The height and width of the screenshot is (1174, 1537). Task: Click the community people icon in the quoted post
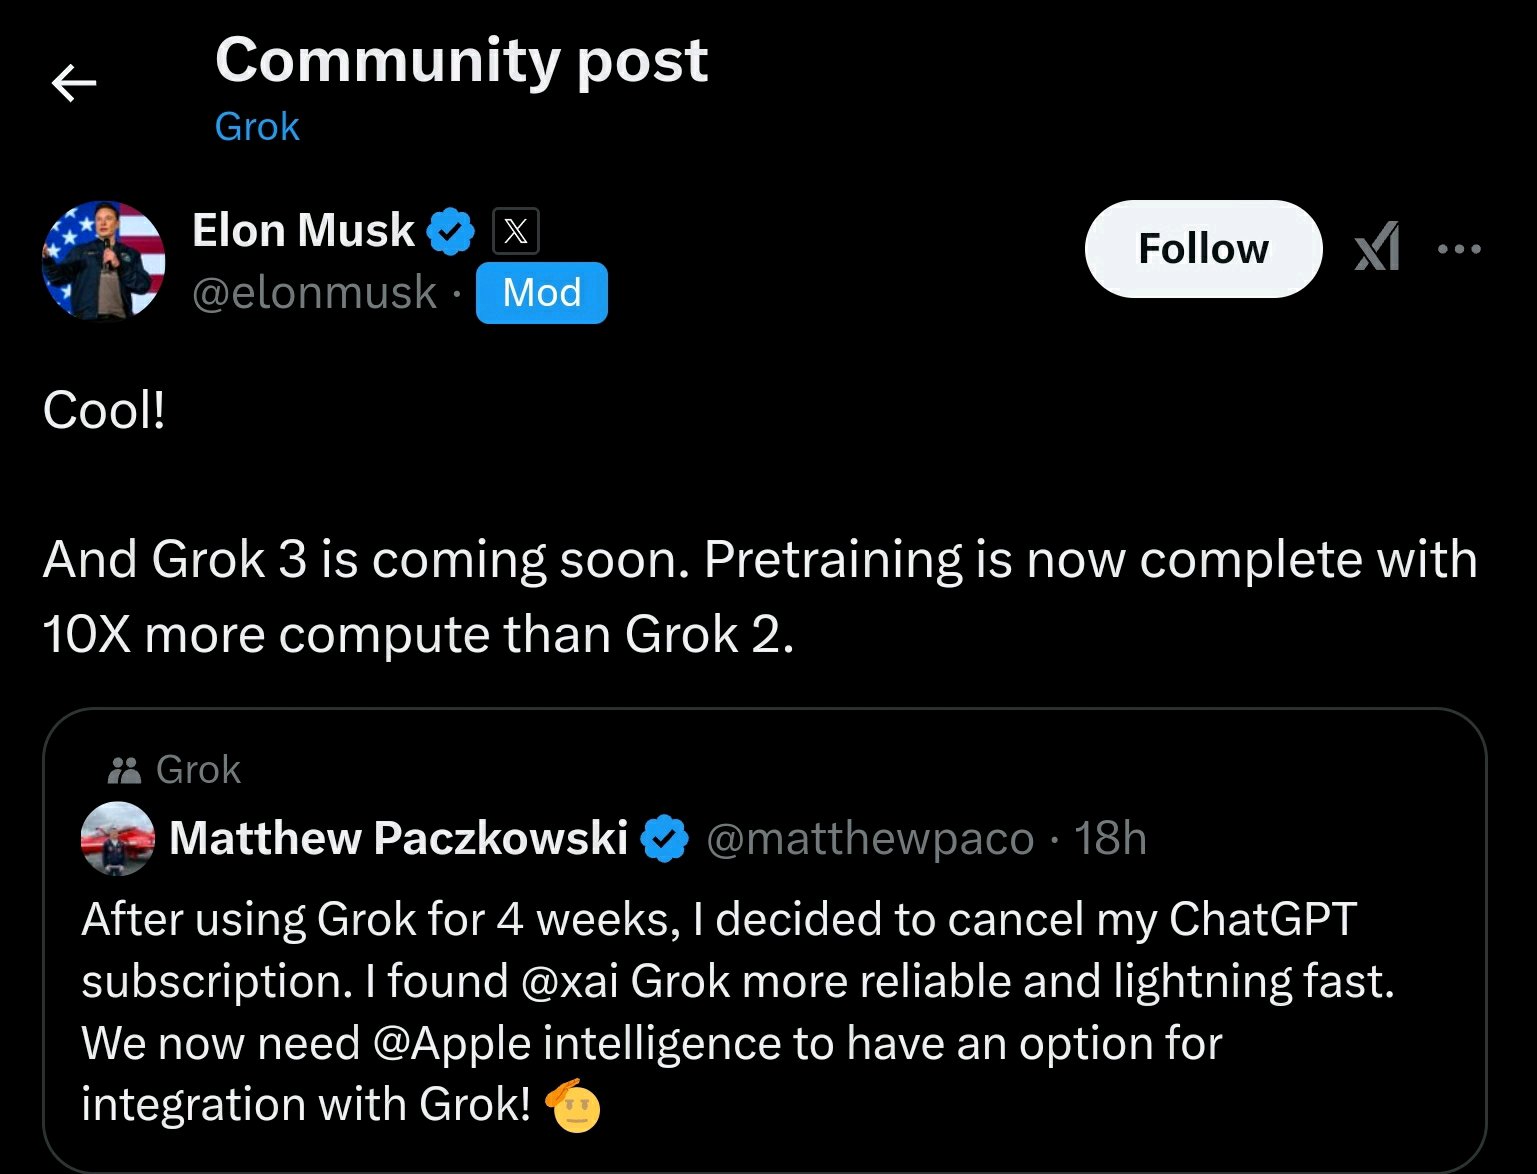tap(124, 770)
